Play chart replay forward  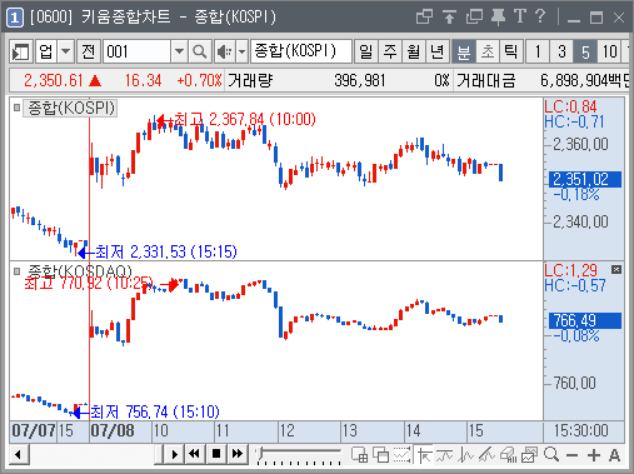[x=174, y=454]
